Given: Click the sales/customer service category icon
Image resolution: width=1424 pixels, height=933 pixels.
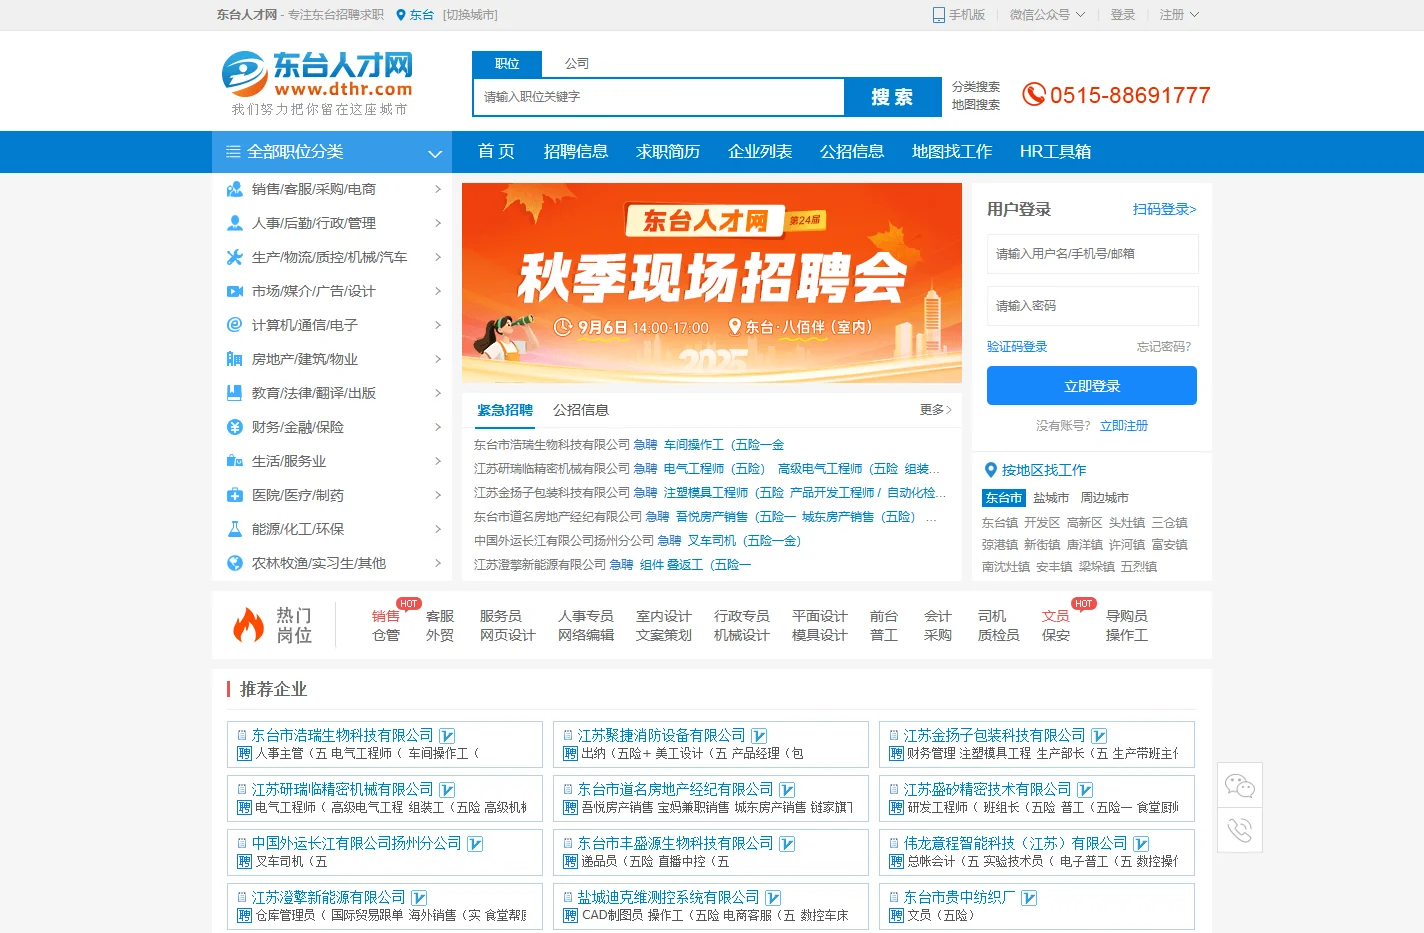Looking at the screenshot, I should tap(235, 189).
